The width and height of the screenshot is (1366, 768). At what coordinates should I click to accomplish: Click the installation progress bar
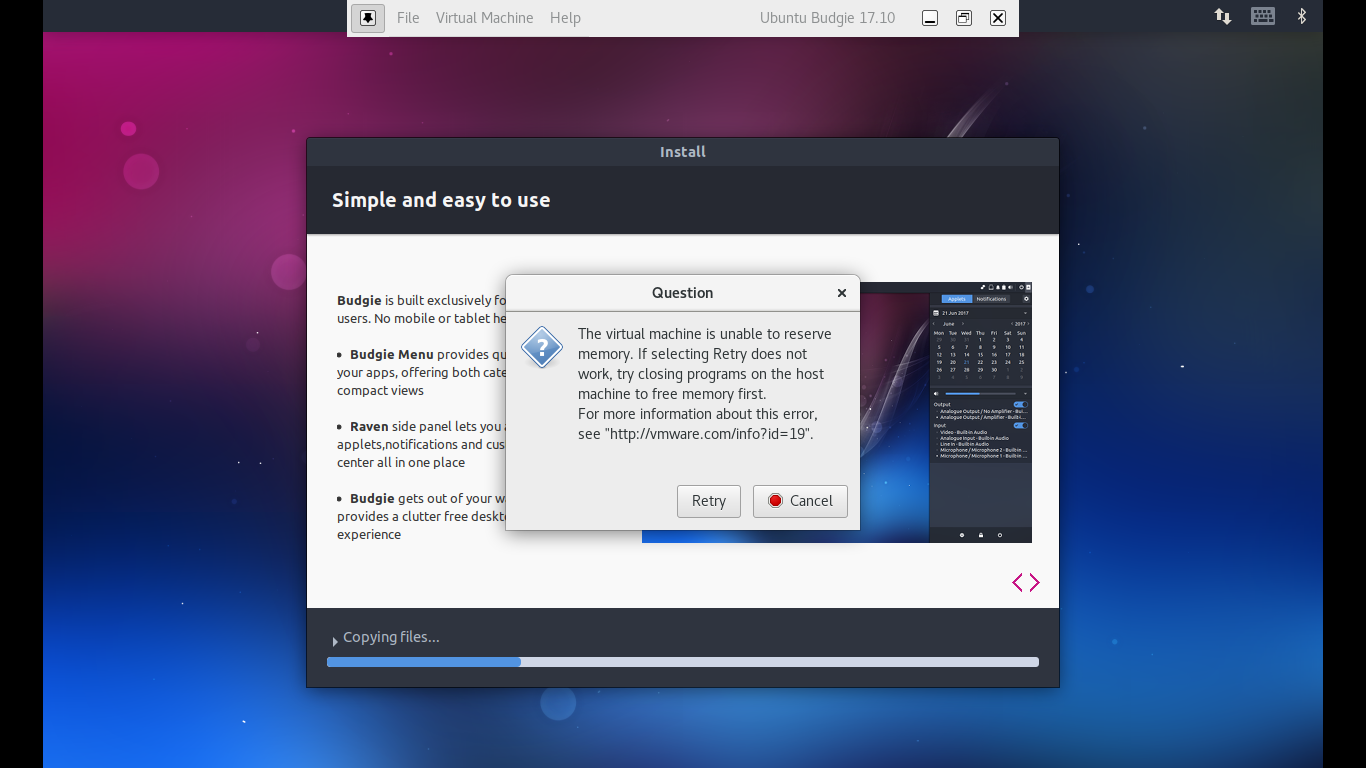tap(683, 662)
